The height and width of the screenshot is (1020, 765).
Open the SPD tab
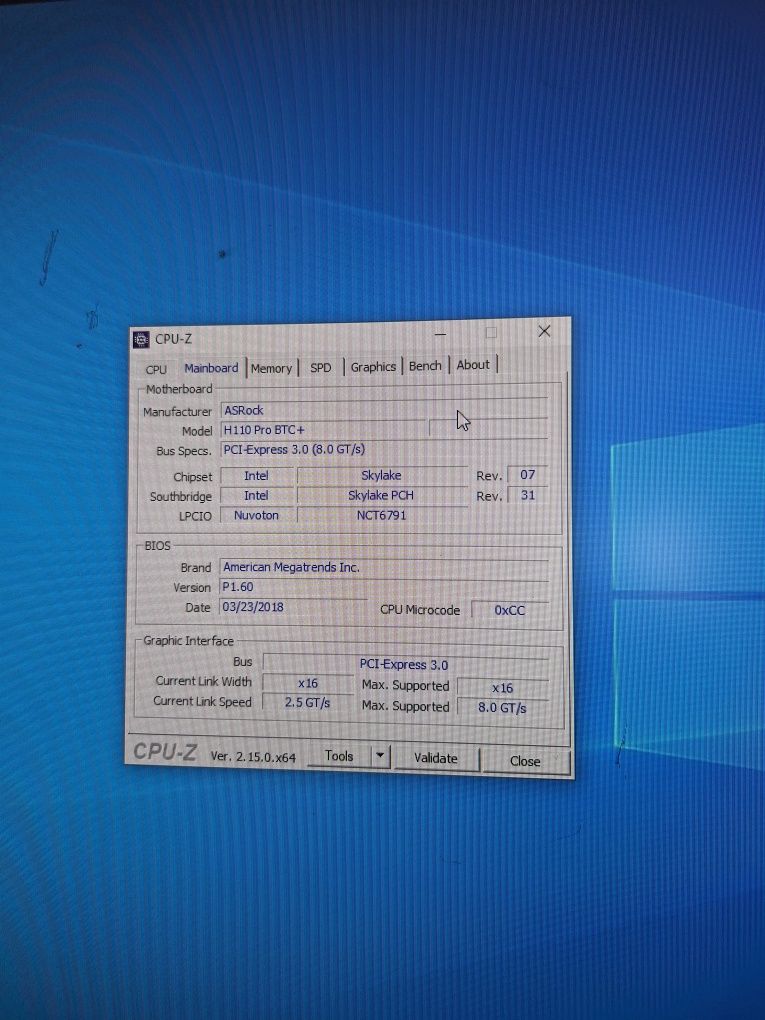[321, 368]
